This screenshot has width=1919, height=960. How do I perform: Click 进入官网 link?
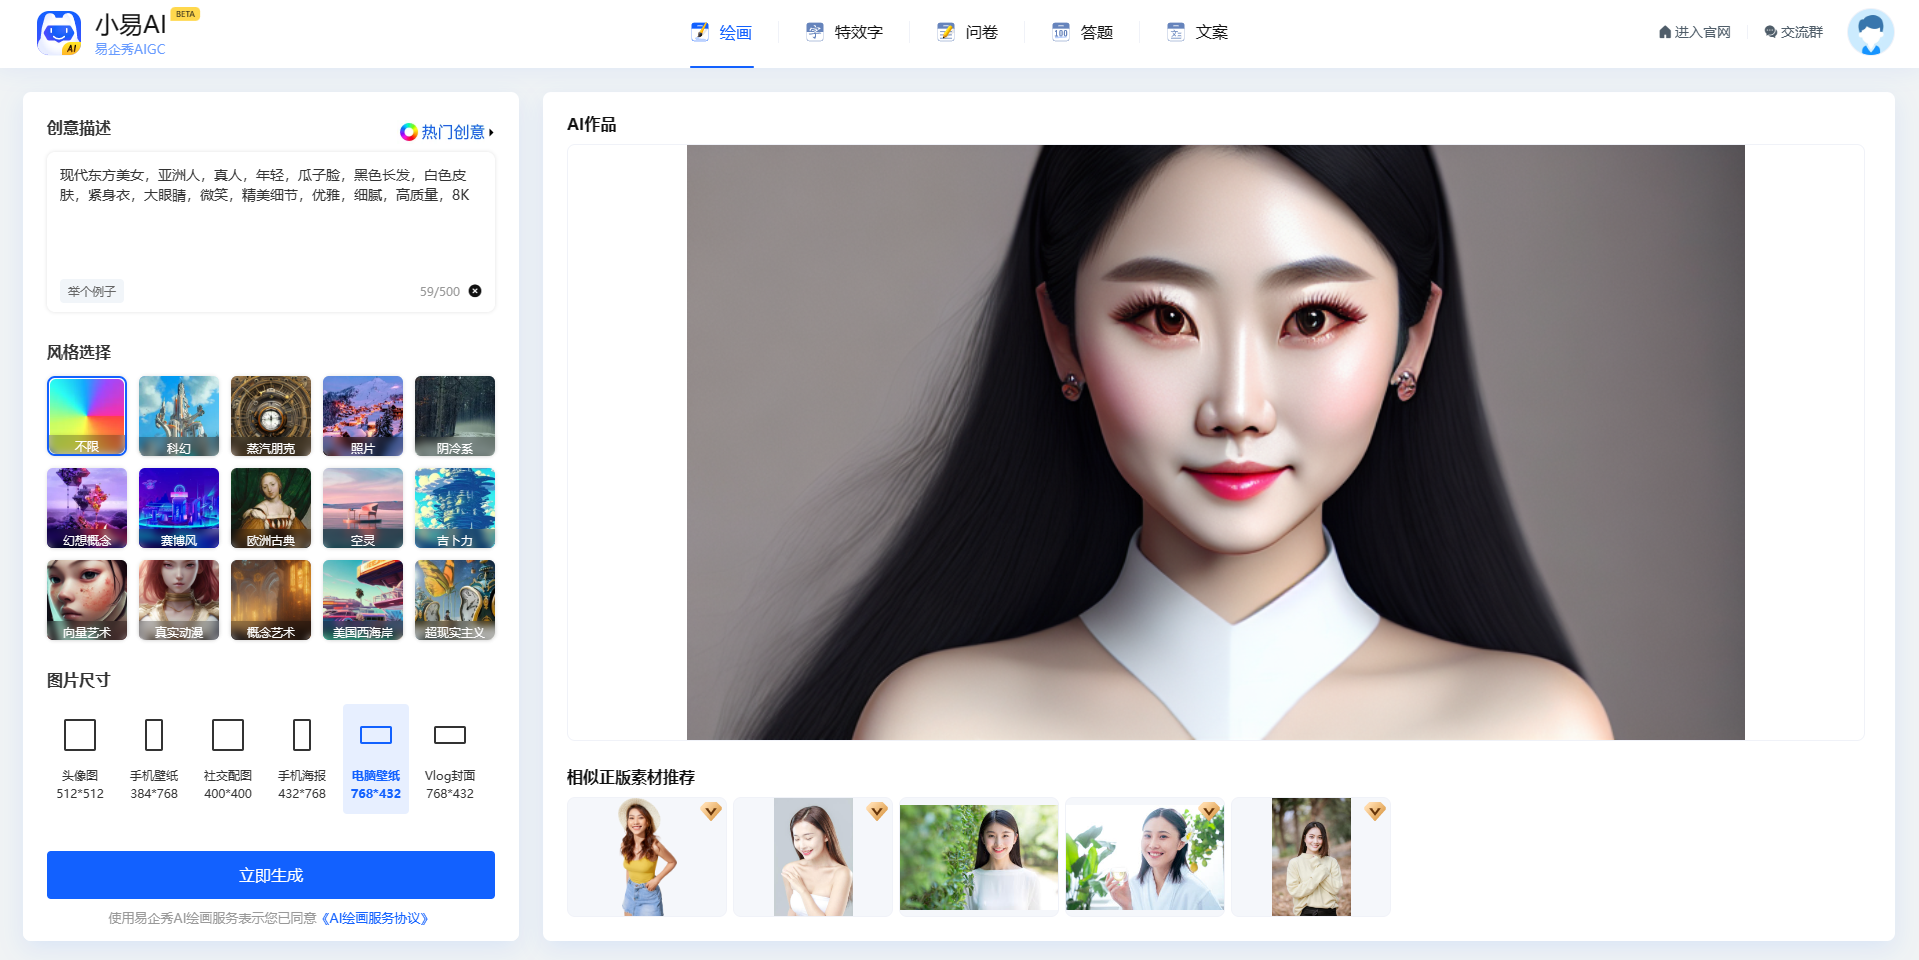point(1694,32)
